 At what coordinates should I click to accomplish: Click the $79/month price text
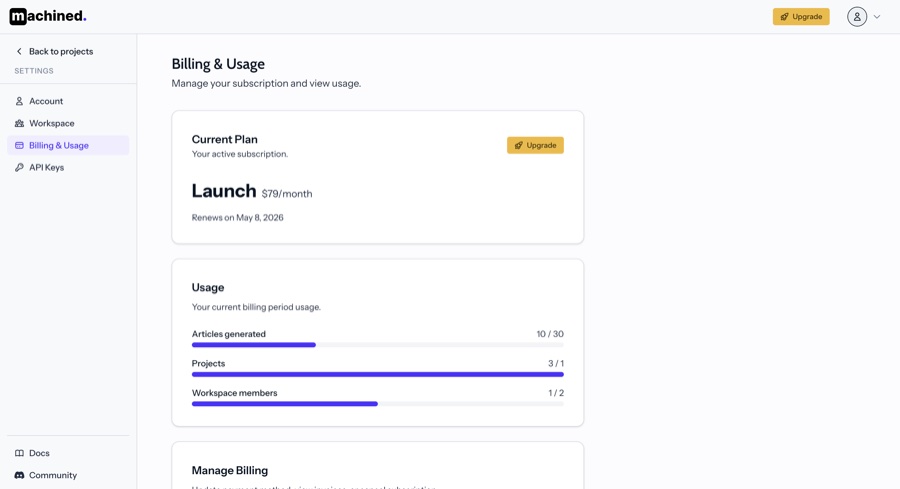287,194
